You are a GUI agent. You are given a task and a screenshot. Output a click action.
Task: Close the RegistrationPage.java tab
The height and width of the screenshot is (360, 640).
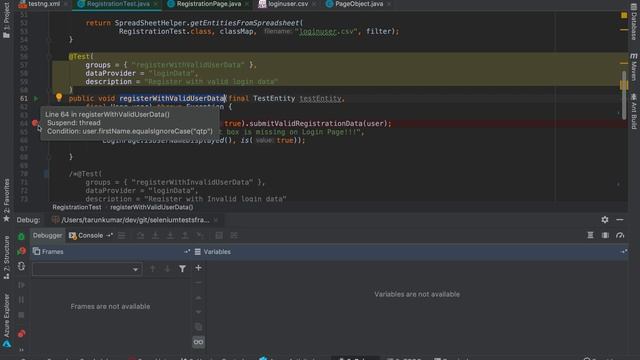click(247, 4)
